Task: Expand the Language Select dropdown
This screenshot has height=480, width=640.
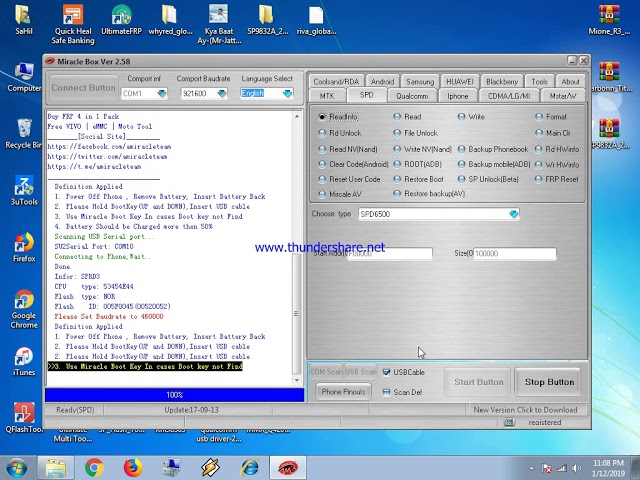Action: click(288, 93)
